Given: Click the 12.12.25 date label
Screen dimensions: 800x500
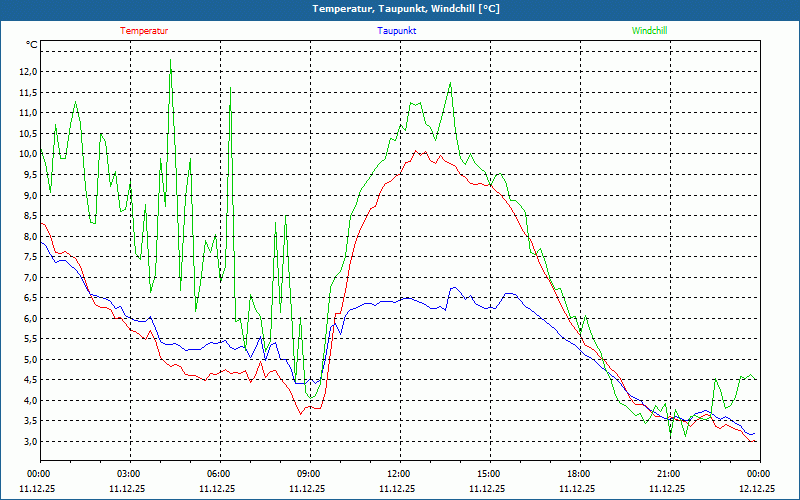Looking at the screenshot, I should tap(757, 489).
